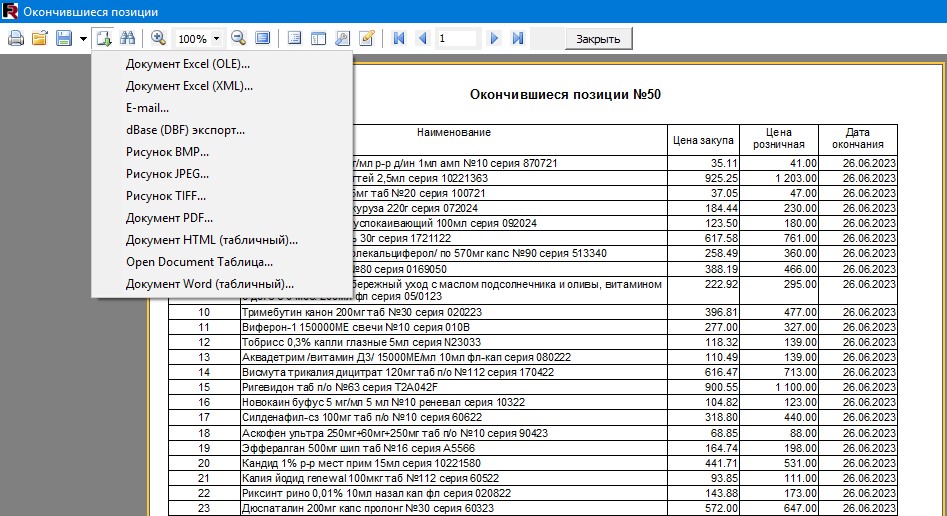Click the Цена розничная column header

779,138
